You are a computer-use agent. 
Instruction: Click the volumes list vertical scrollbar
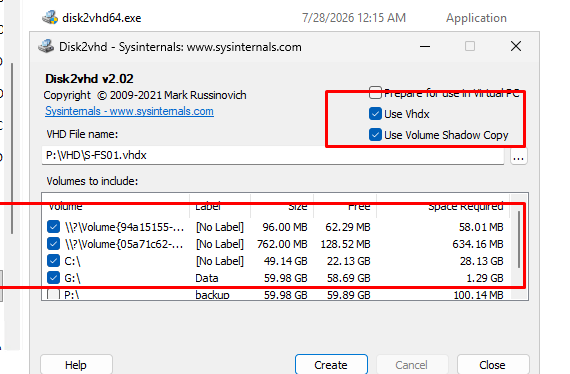coord(519,240)
